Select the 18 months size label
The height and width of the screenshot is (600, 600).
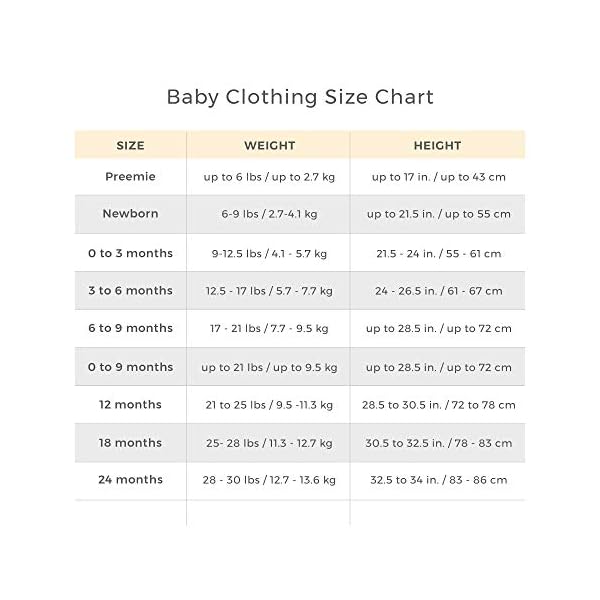(x=130, y=442)
